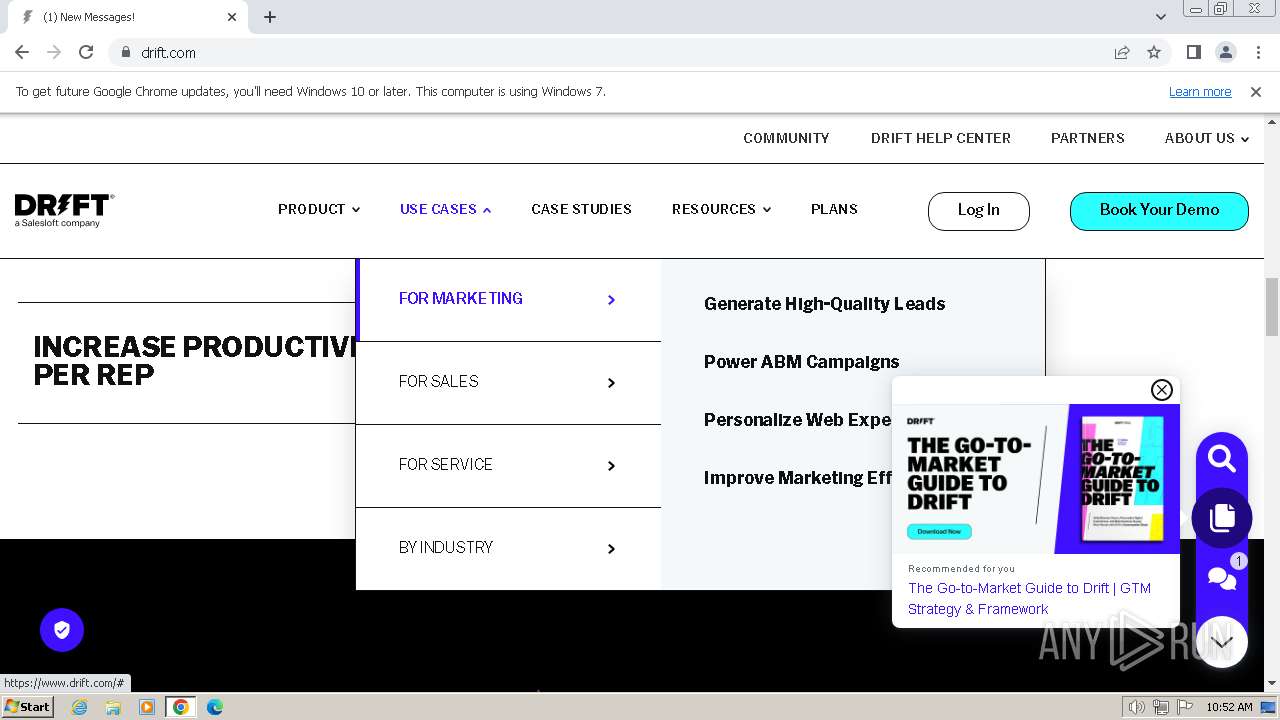The width and height of the screenshot is (1280, 720).
Task: Select Improve Marketing Efficiency option
Action: pos(797,478)
